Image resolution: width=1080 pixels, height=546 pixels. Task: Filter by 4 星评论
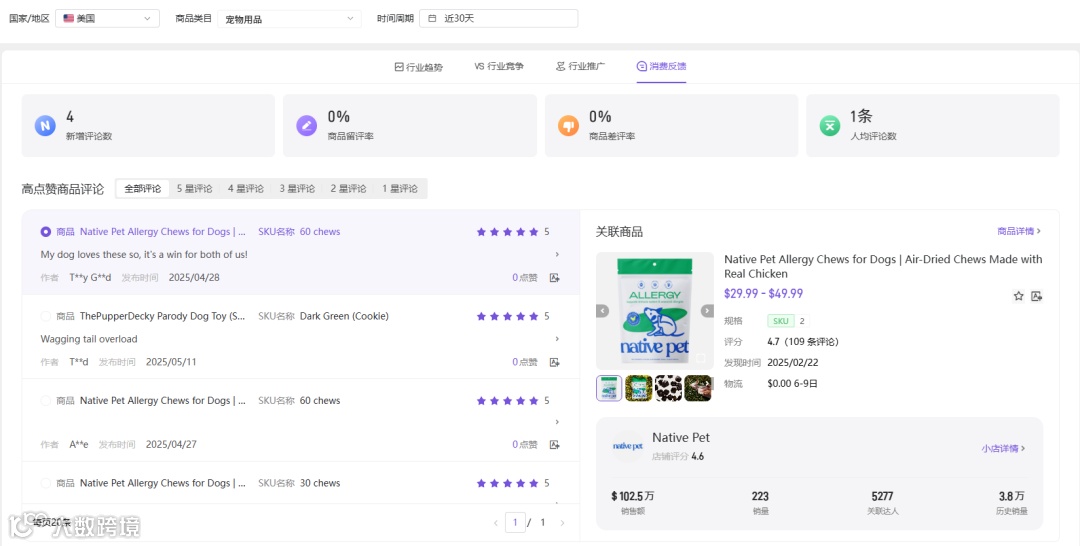[x=246, y=189]
